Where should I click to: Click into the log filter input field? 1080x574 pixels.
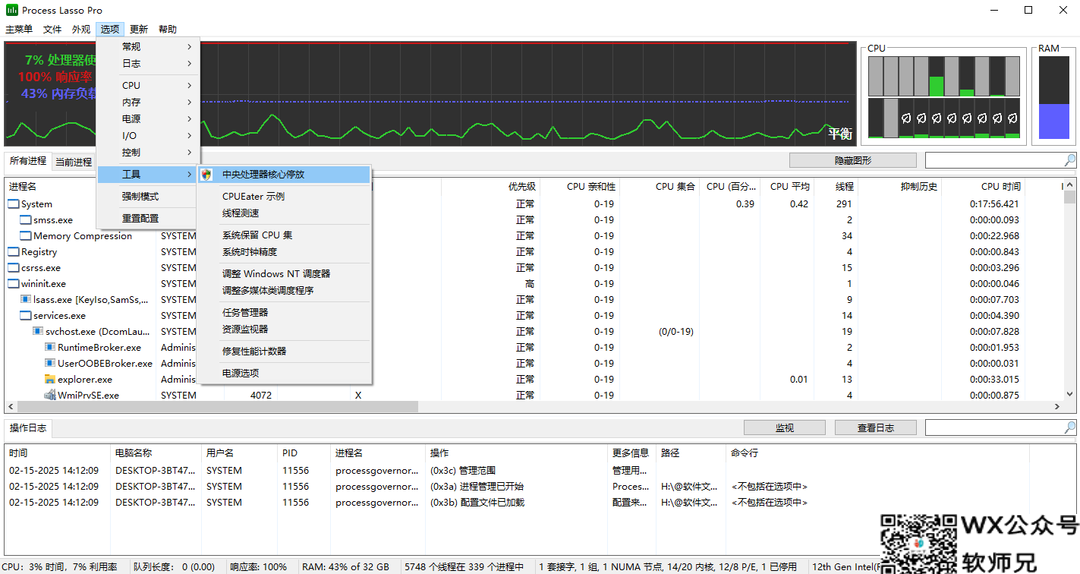(994, 428)
